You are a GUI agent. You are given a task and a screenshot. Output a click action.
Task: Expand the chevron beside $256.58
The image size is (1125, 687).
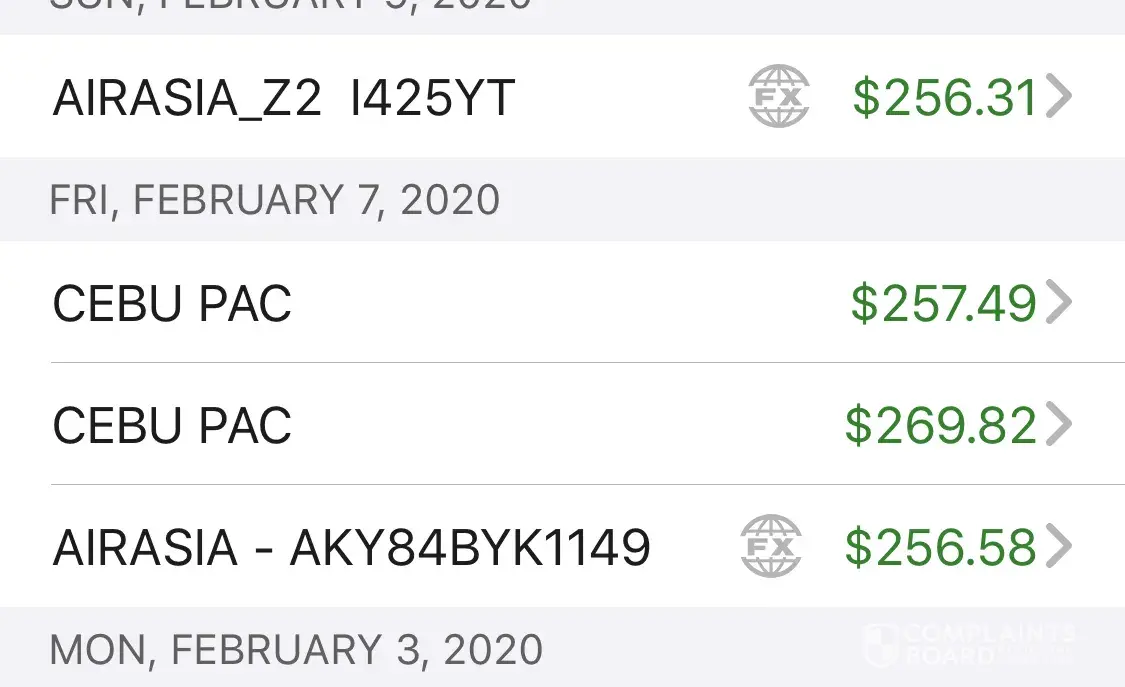[1058, 546]
